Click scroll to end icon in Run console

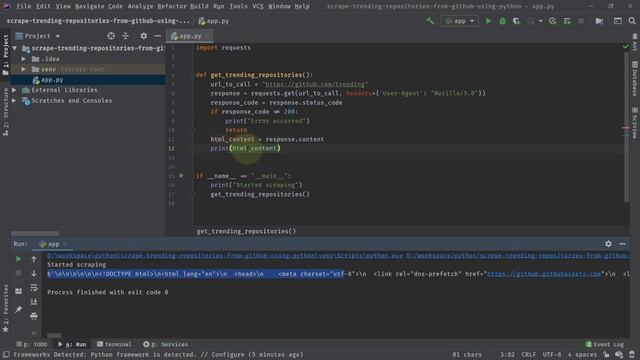tap(34, 302)
